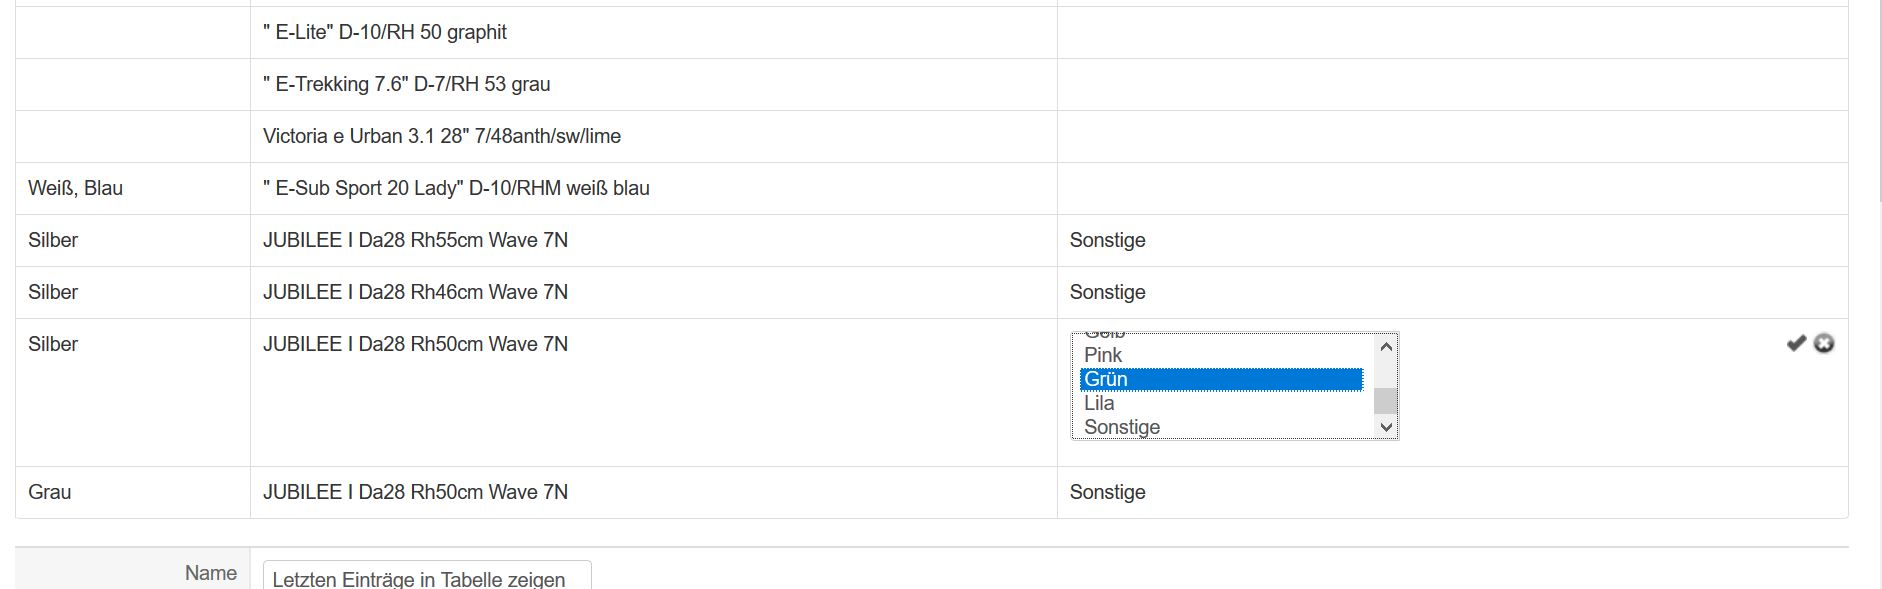Select the JUBILEE Rh55cm Wave 7N cell

415,240
